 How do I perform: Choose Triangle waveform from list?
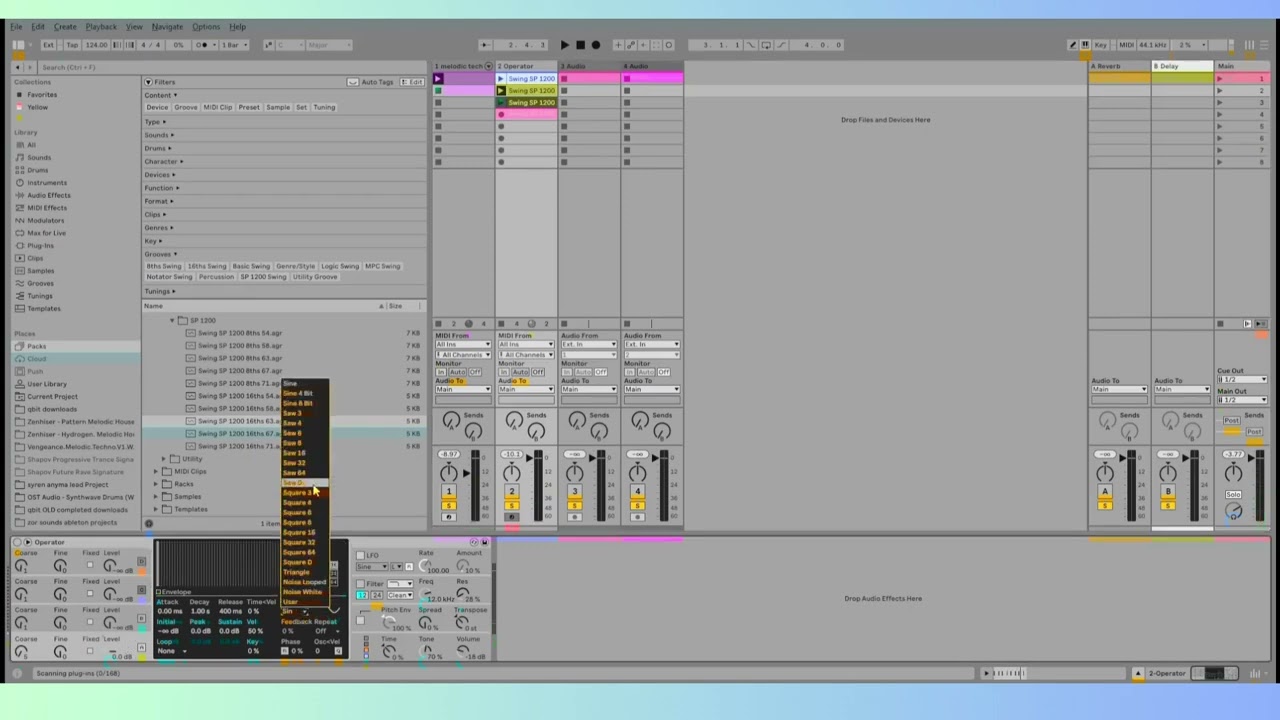click(x=297, y=572)
